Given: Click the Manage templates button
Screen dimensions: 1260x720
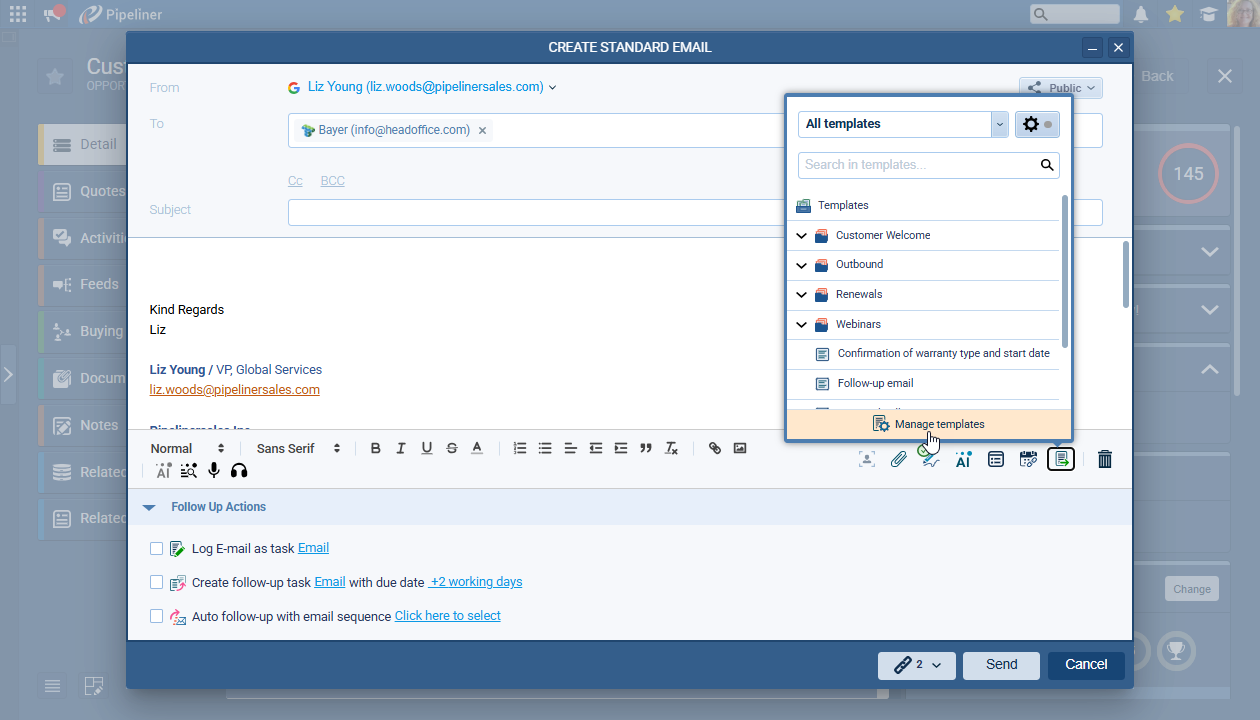Looking at the screenshot, I should pos(929,424).
